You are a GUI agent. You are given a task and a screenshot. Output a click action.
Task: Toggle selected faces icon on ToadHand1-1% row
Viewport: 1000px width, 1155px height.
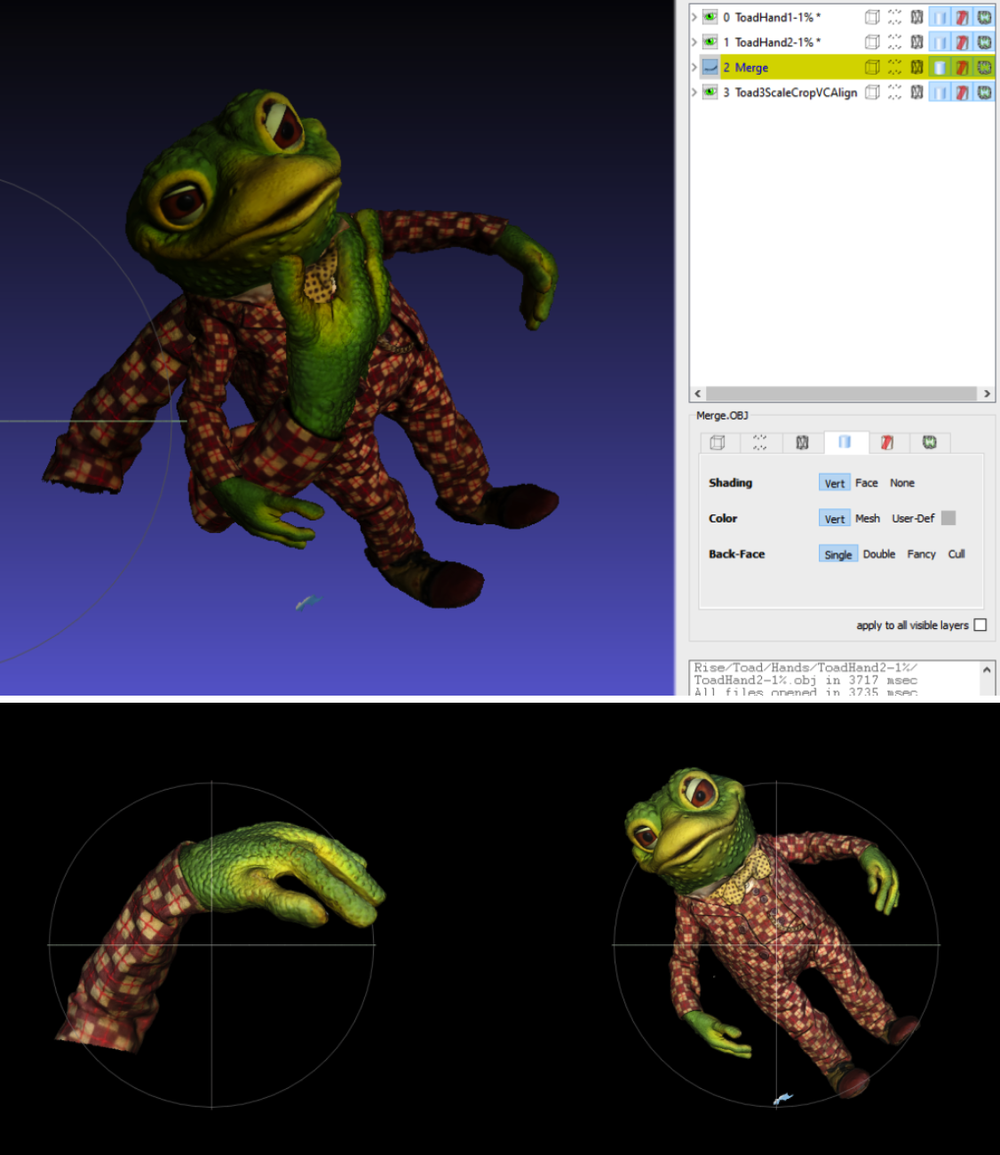click(962, 17)
